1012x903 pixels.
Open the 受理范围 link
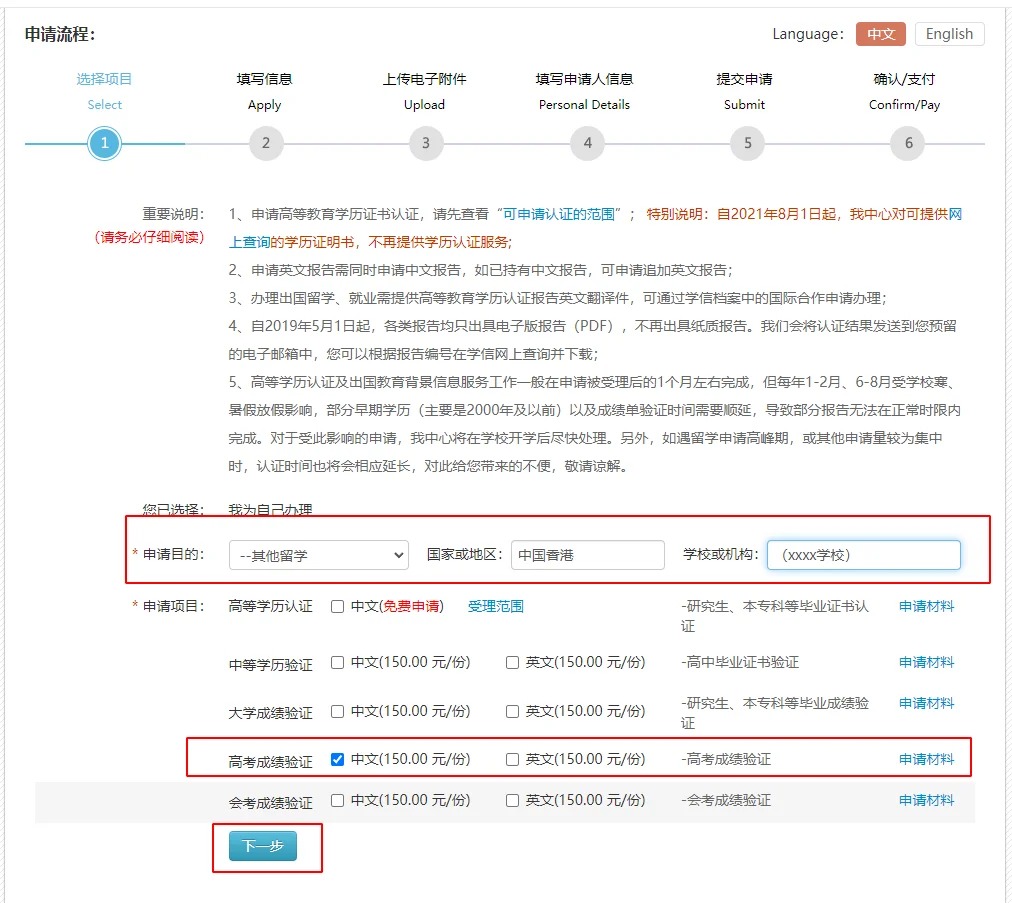coord(496,606)
